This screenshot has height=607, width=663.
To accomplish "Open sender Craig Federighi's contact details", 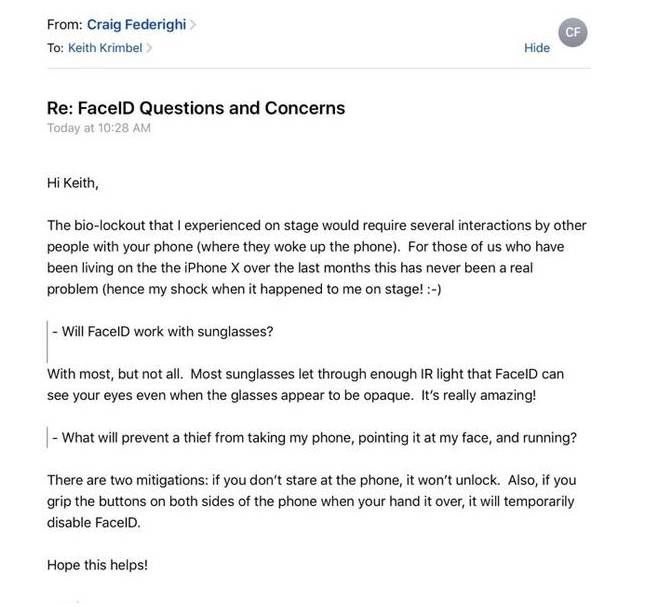I will [143, 25].
